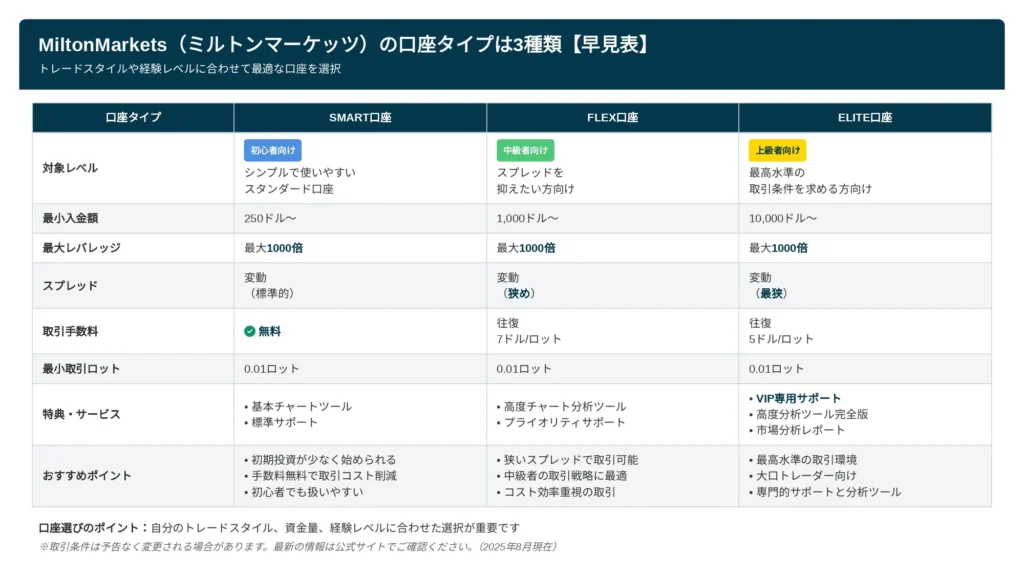Select the "変動（最狭）" spread cell

[865, 285]
